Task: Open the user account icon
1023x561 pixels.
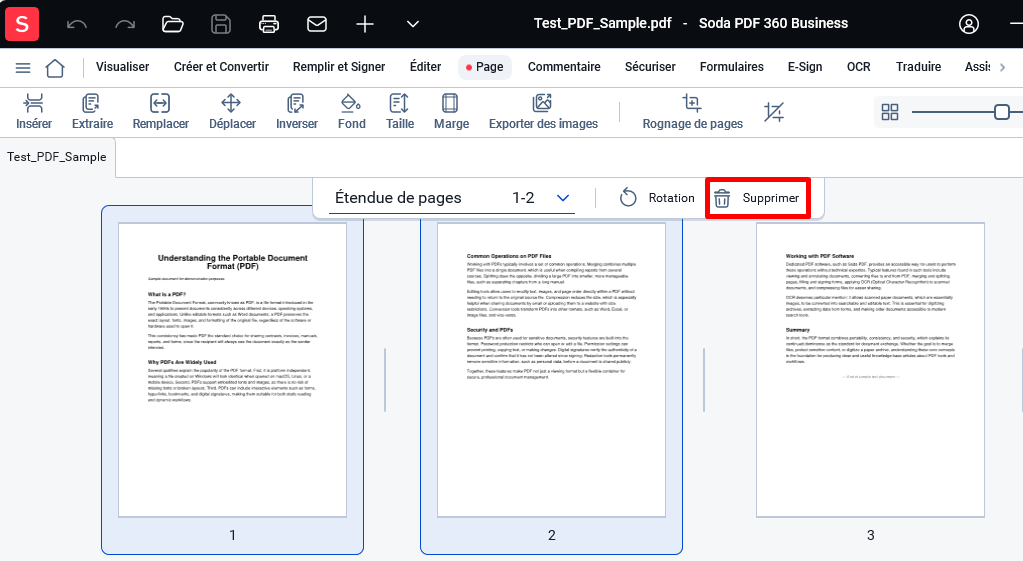Action: point(969,24)
